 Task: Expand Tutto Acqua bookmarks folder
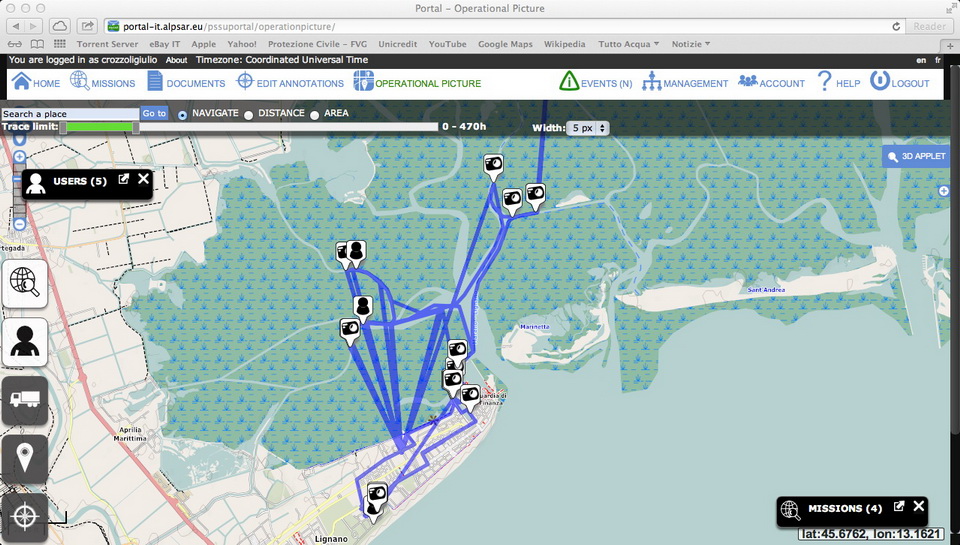tap(628, 44)
